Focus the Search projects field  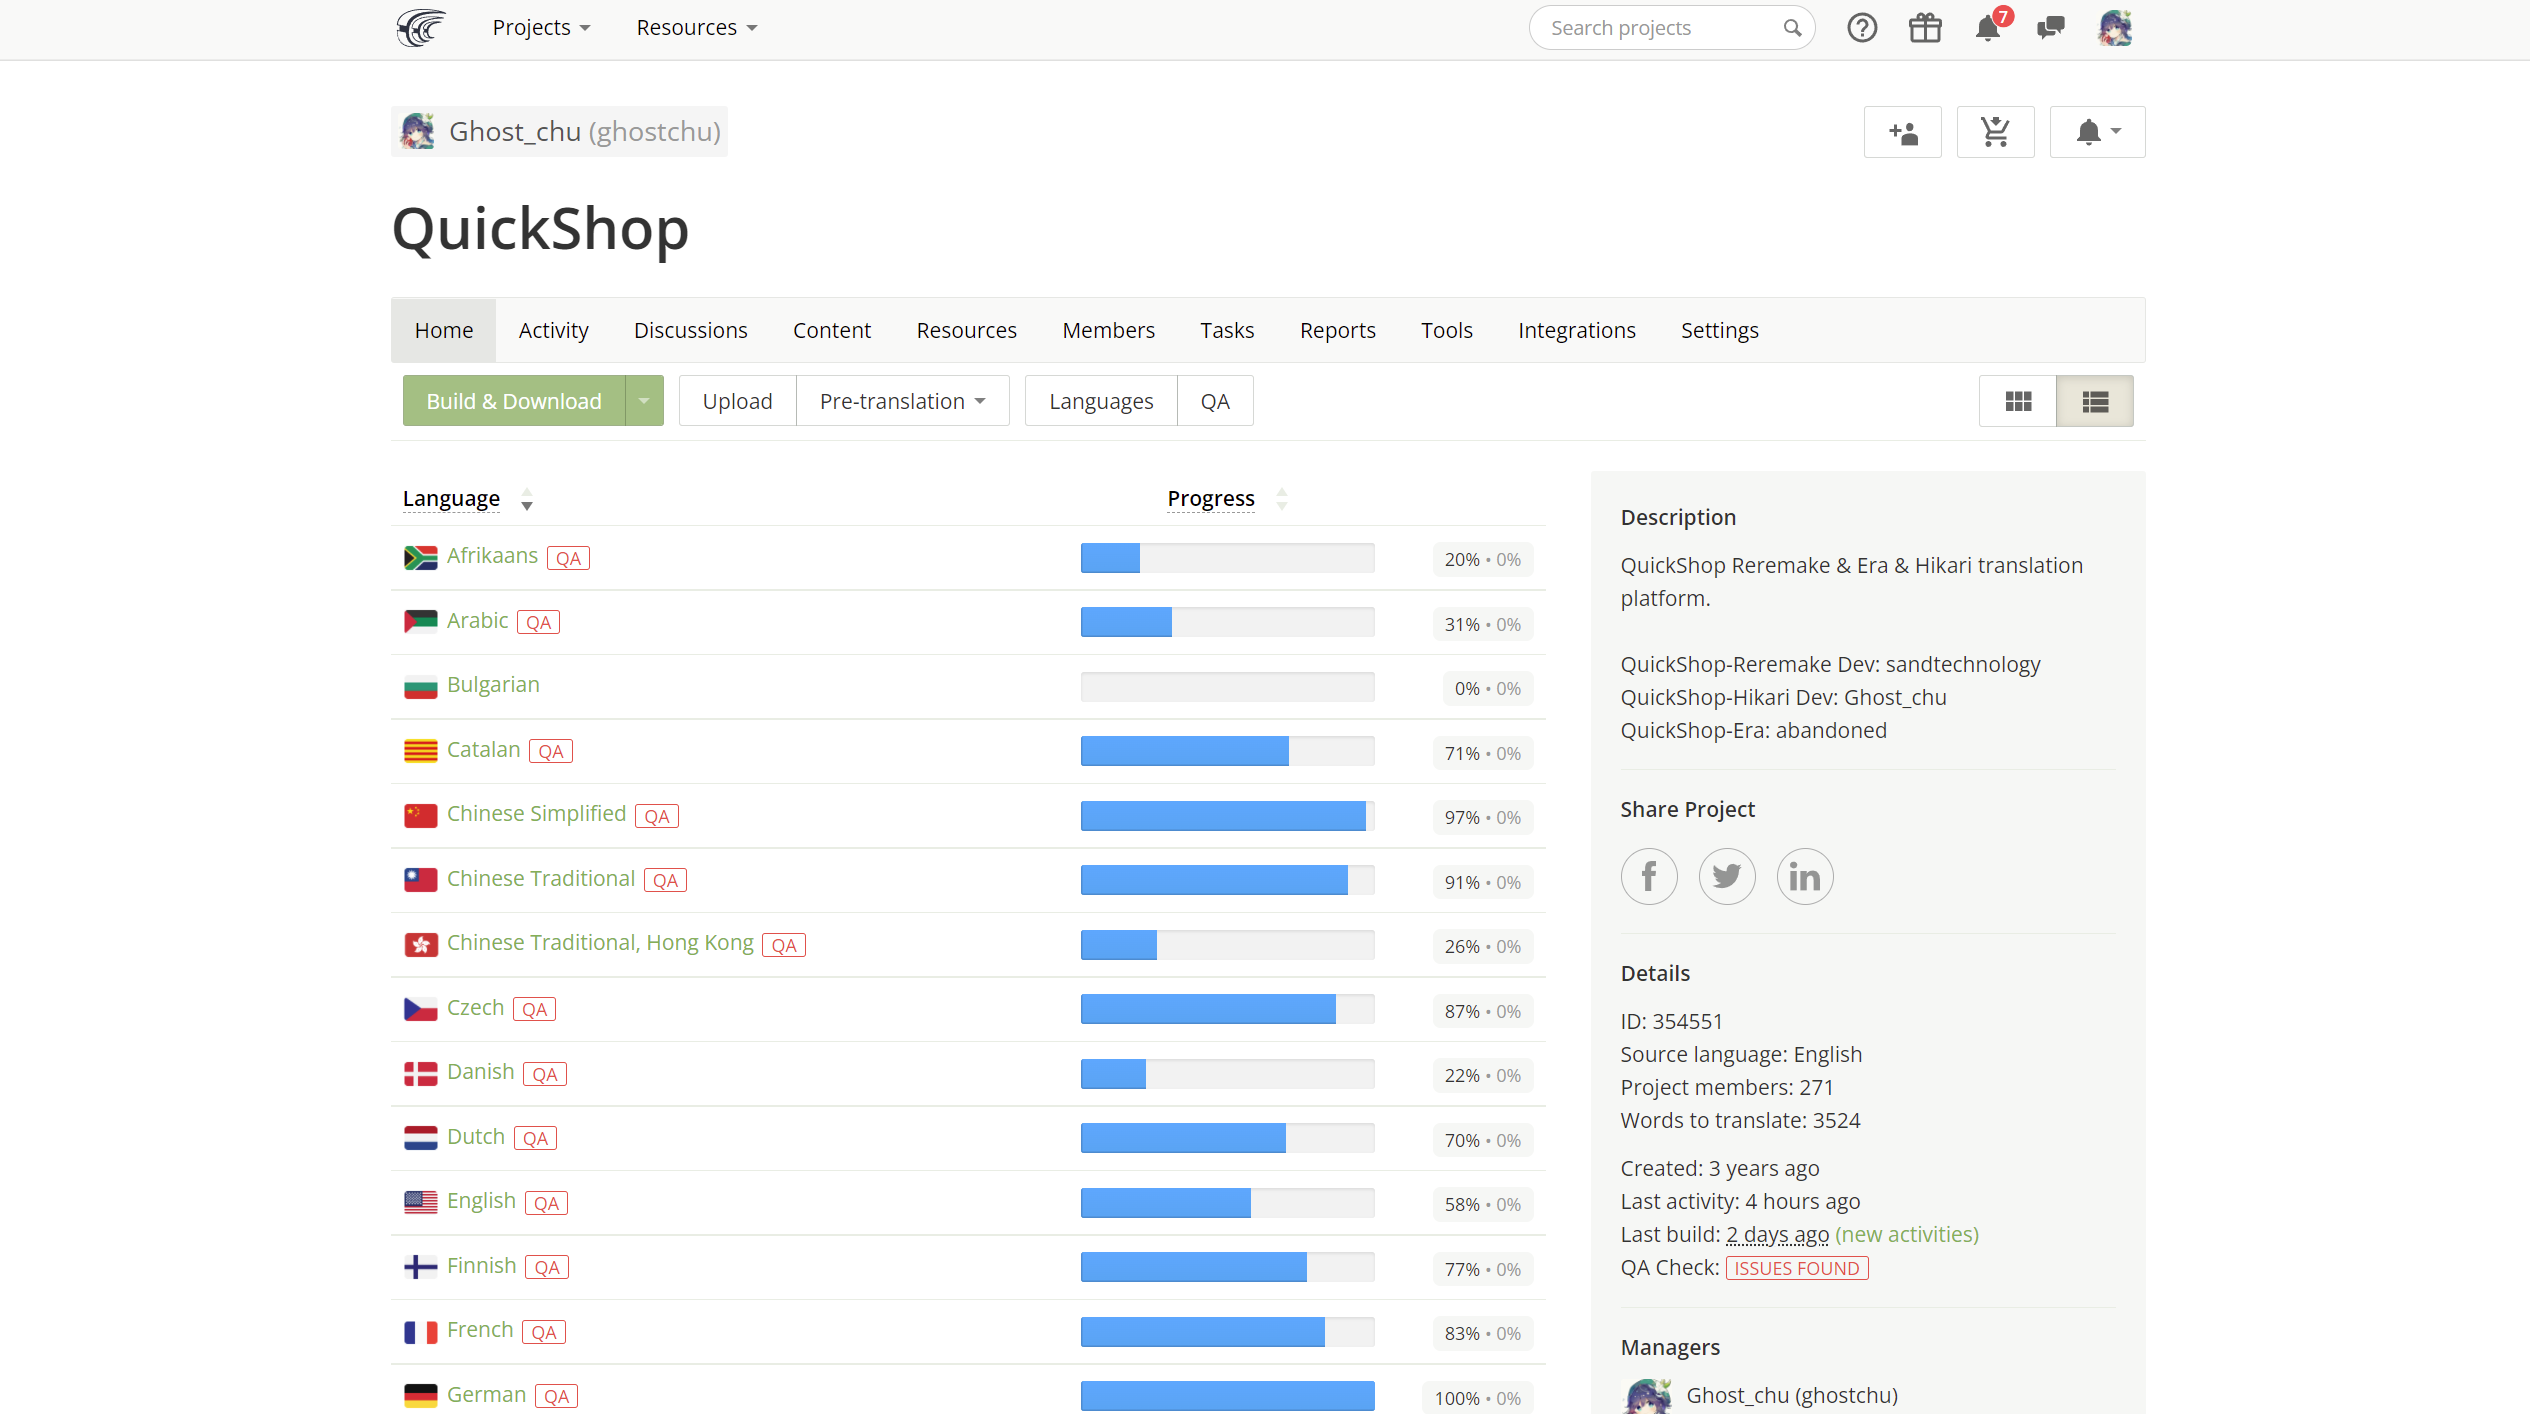(1660, 28)
